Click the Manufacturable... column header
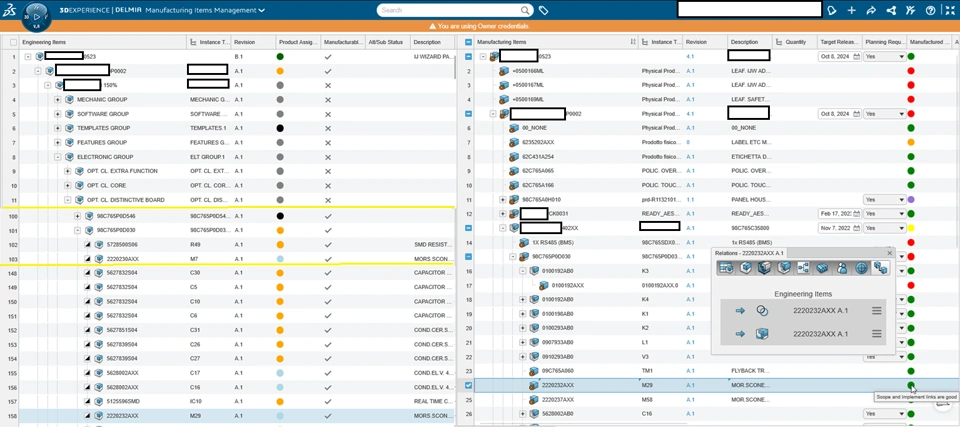Screen dimensions: 960x427 click(x=343, y=42)
